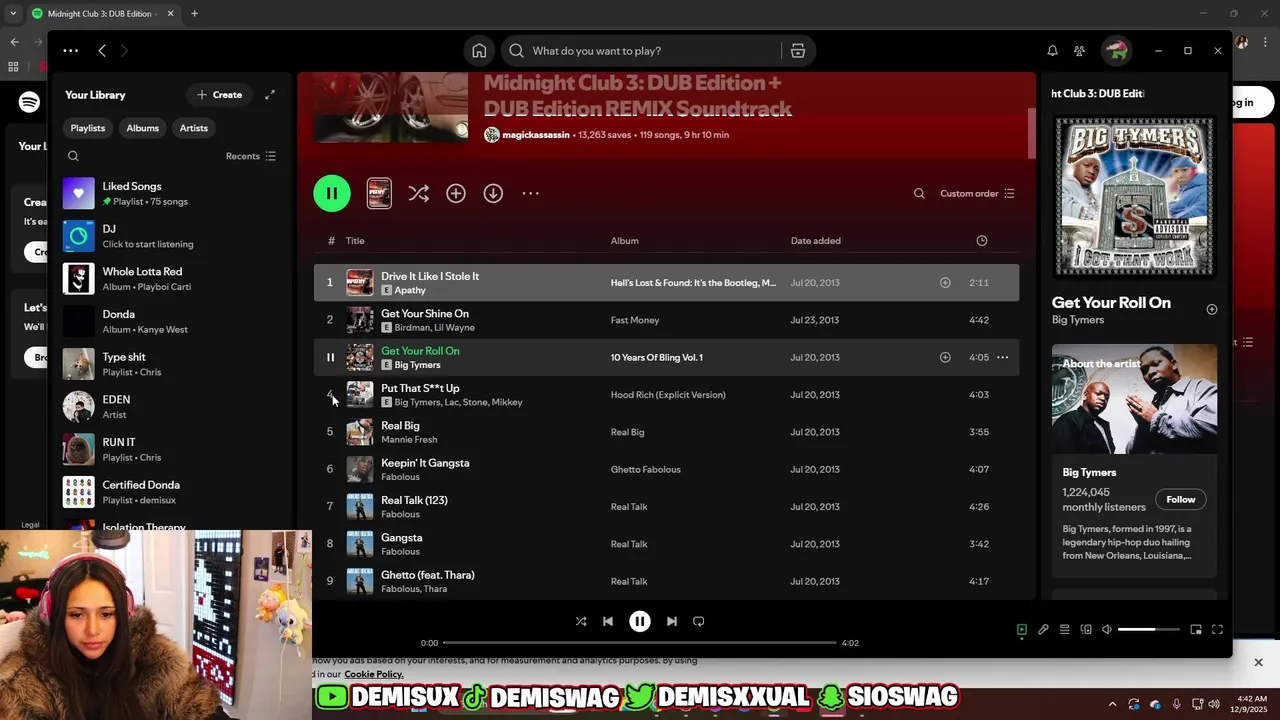The width and height of the screenshot is (1280, 720).
Task: Add Get Your Roll On to Liked Songs
Action: (945, 357)
